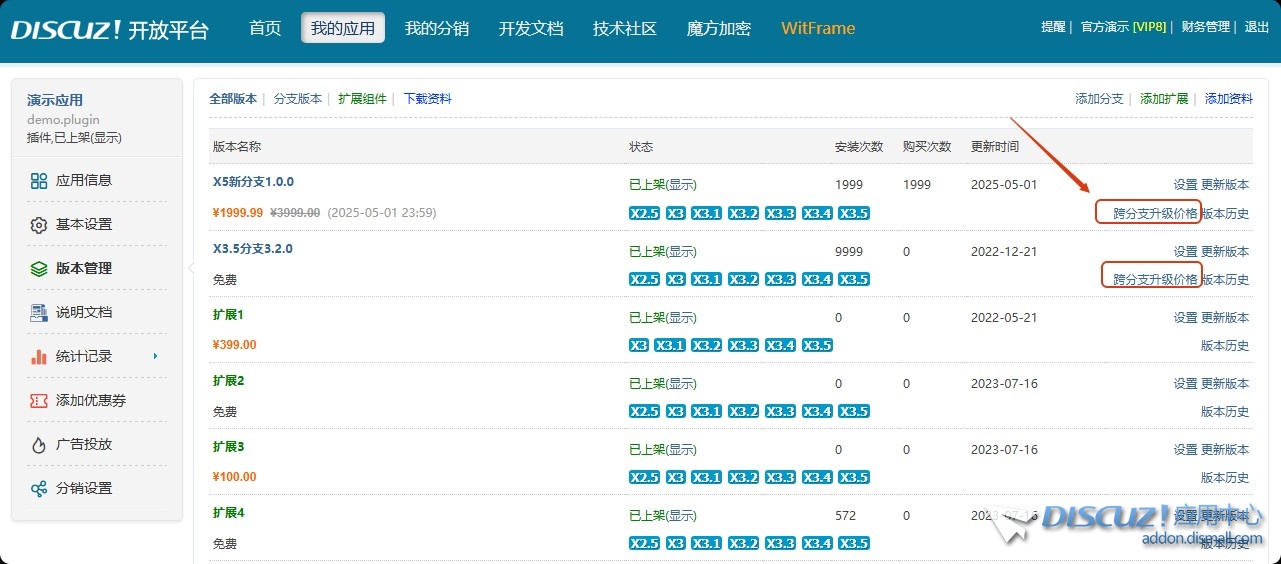Switch to the 分支版本 filter tab
1281x564 pixels.
298,99
